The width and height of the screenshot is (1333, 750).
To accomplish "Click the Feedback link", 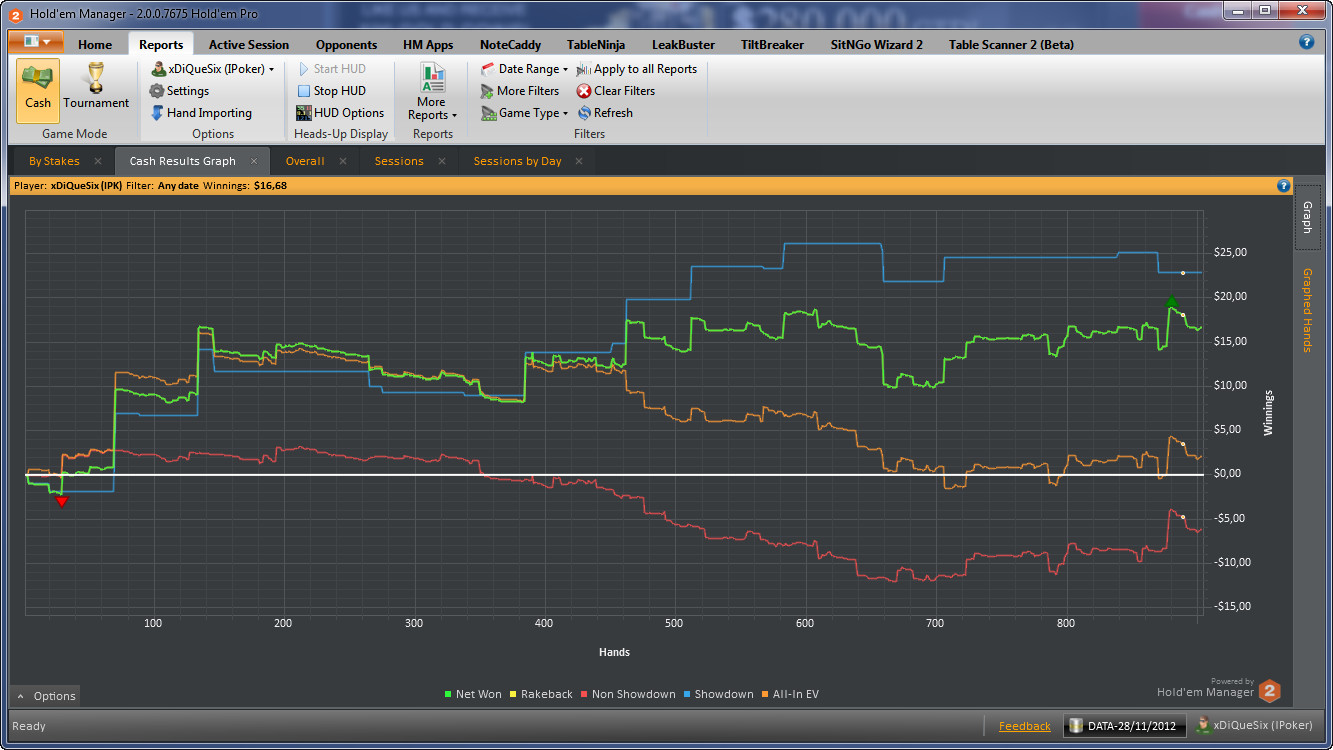I will [1024, 726].
